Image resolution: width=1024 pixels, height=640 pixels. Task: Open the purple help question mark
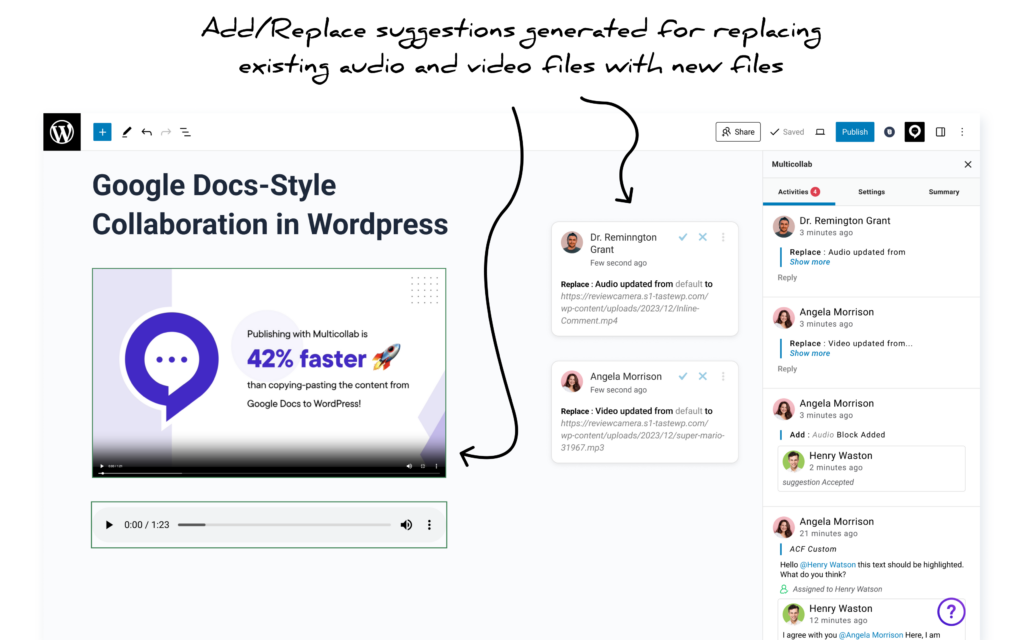click(x=951, y=612)
